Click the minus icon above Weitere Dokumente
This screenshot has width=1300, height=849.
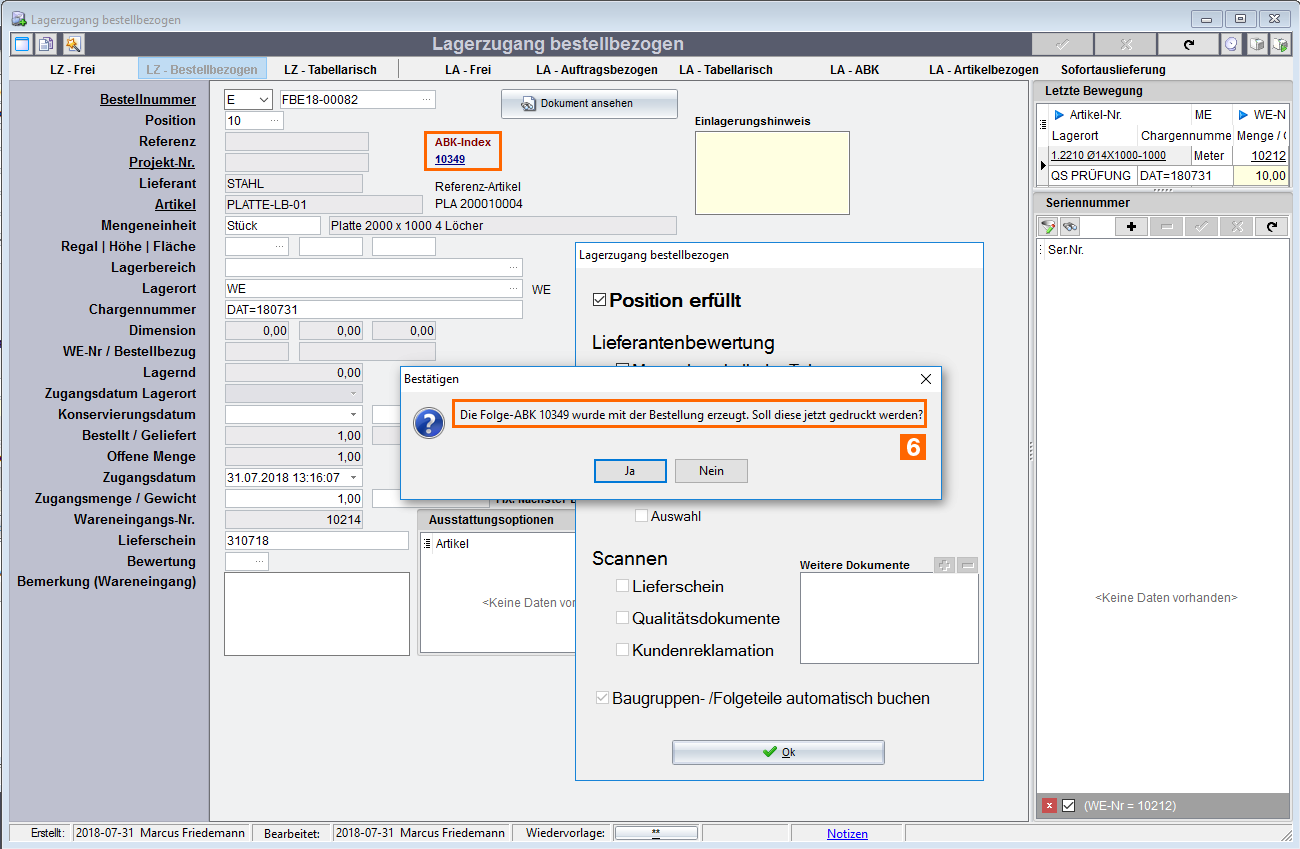point(967,565)
